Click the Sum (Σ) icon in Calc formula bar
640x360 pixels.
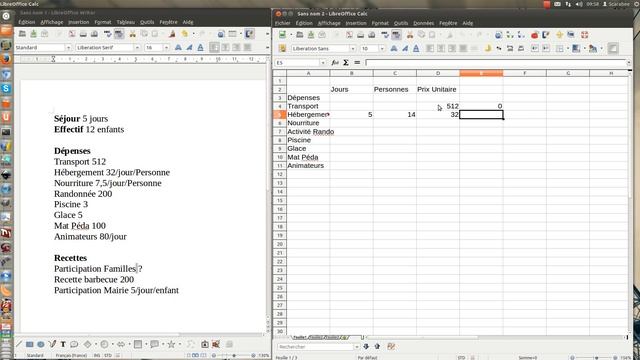click(x=346, y=62)
